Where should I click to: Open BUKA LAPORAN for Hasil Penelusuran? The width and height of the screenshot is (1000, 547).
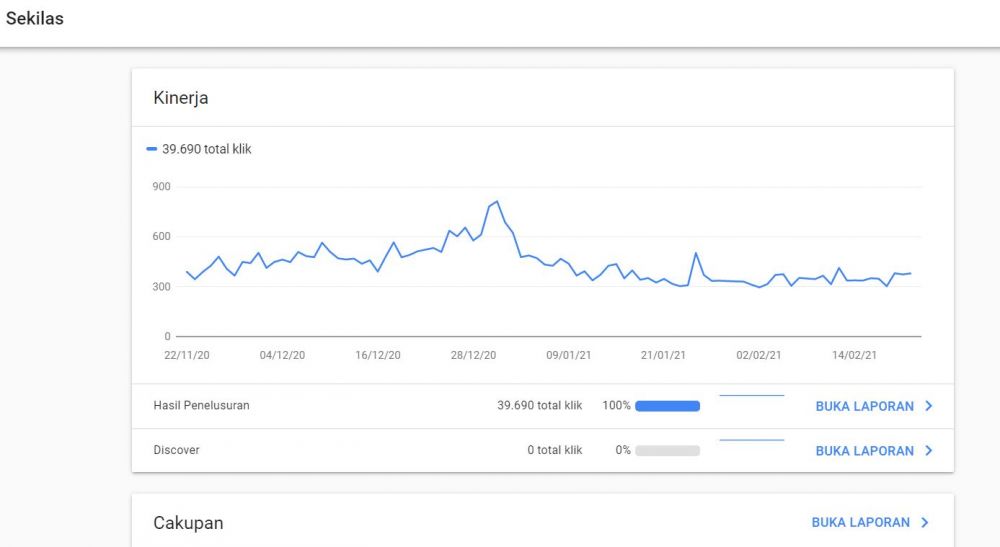pos(864,406)
